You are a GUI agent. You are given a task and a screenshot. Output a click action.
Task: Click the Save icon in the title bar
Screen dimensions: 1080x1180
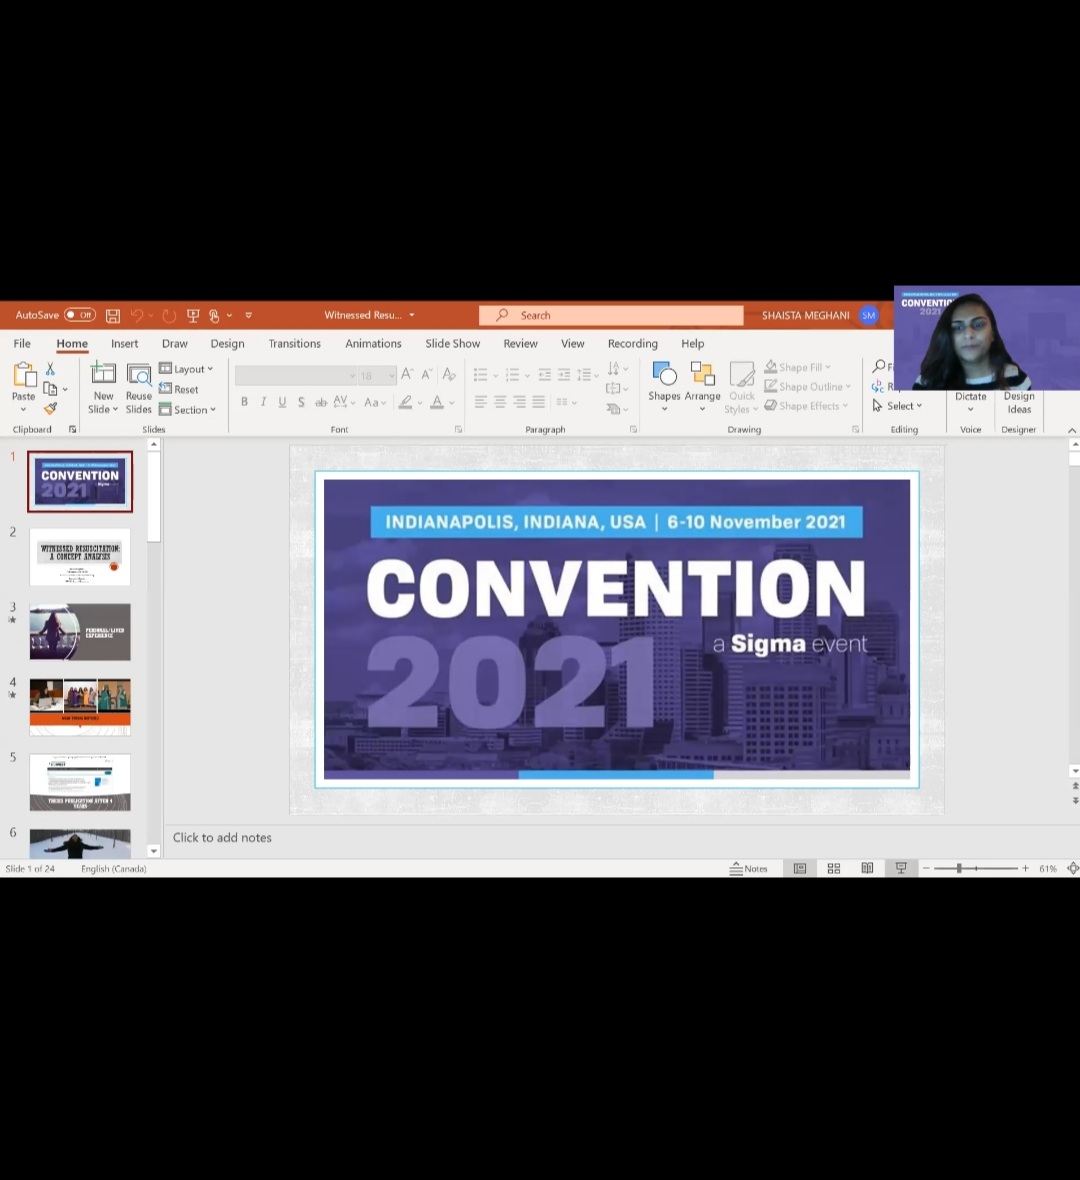[x=113, y=316]
